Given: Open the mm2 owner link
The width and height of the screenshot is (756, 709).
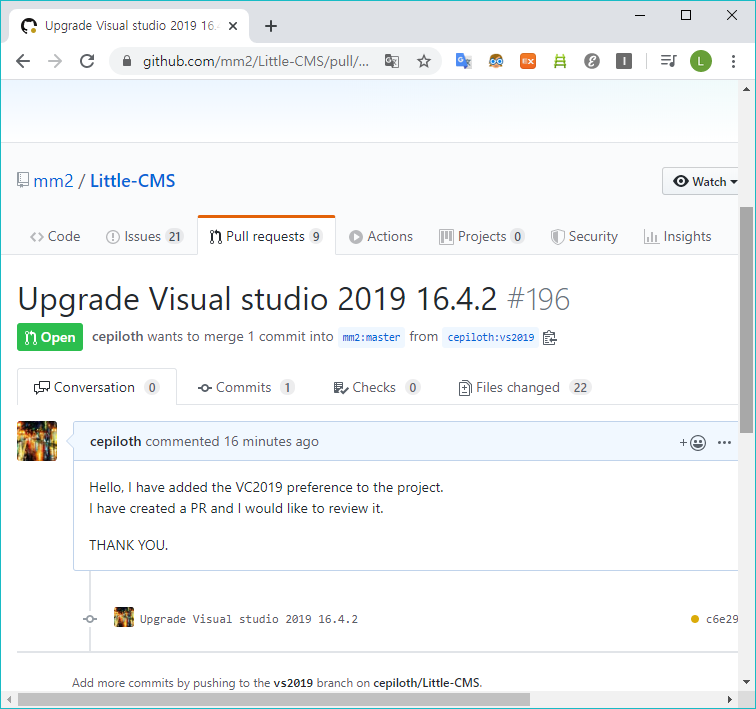Looking at the screenshot, I should click(x=53, y=181).
